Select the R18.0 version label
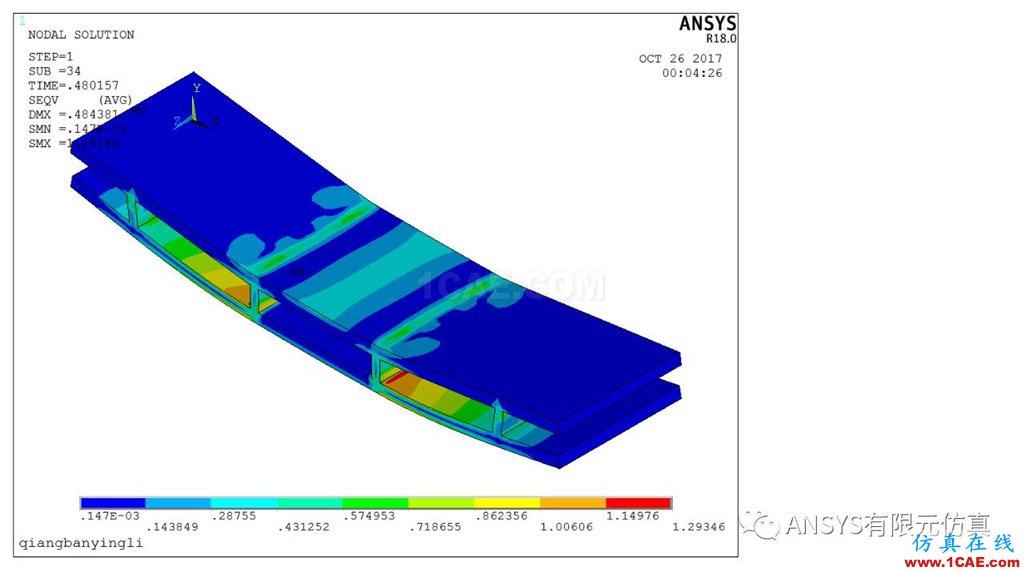Screen dimensions: 1024x570 [721, 39]
